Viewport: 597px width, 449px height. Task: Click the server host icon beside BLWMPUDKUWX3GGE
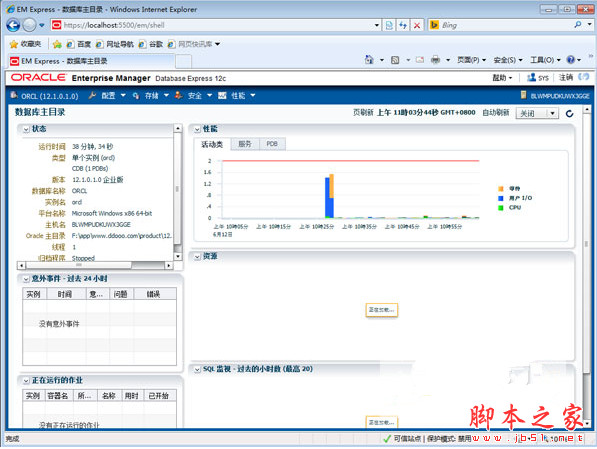click(524, 95)
